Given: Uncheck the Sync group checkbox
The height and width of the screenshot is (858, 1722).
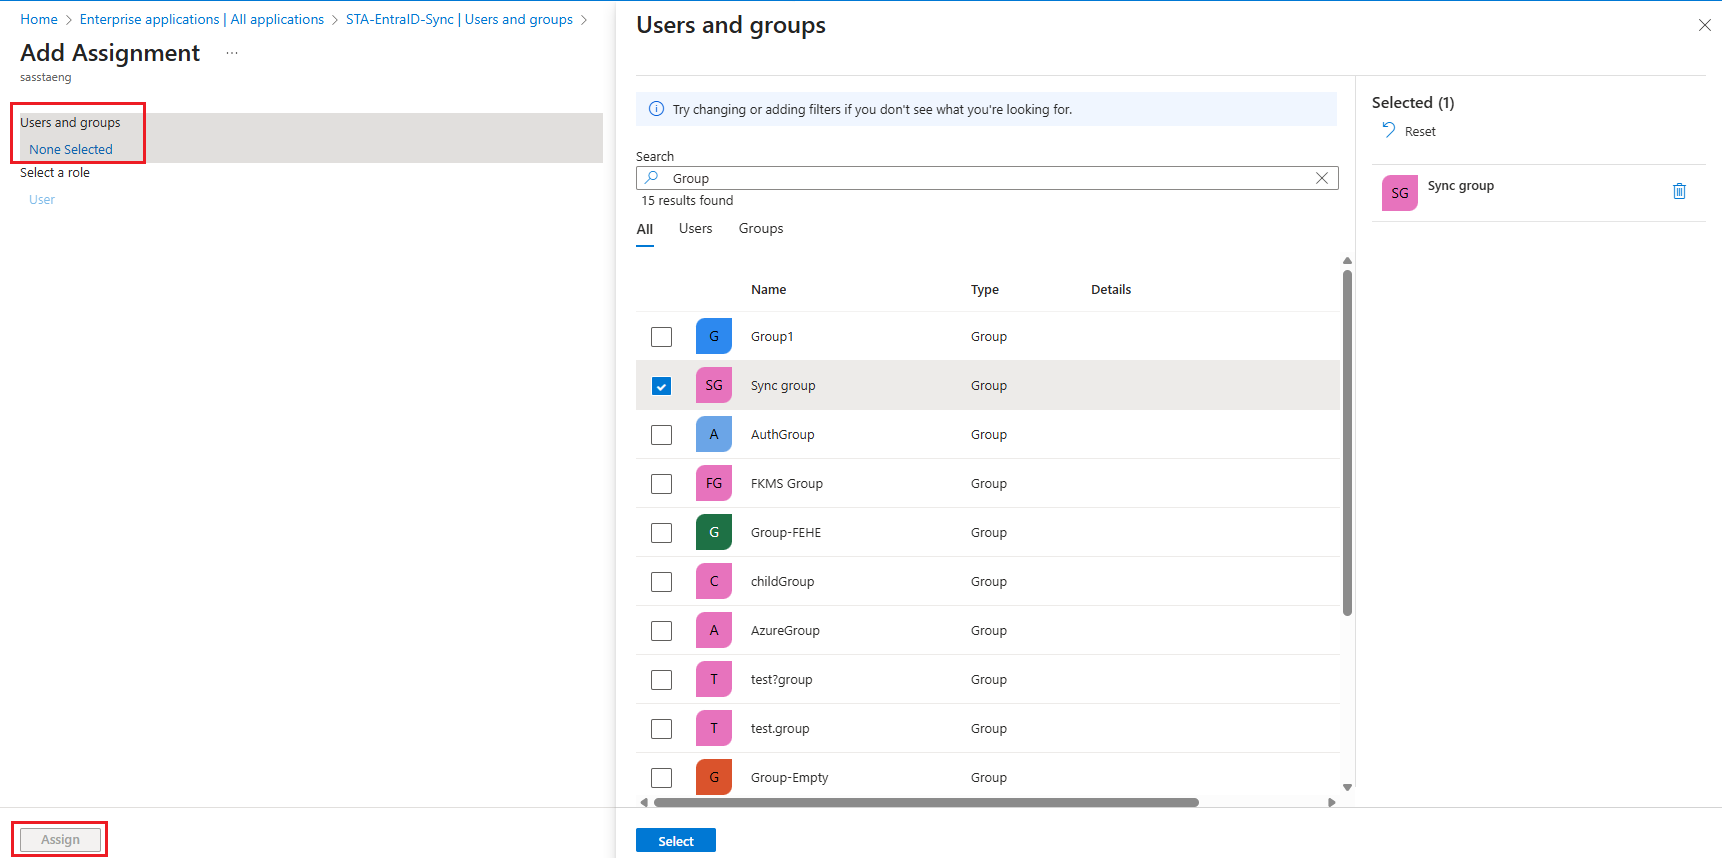Looking at the screenshot, I should (661, 386).
